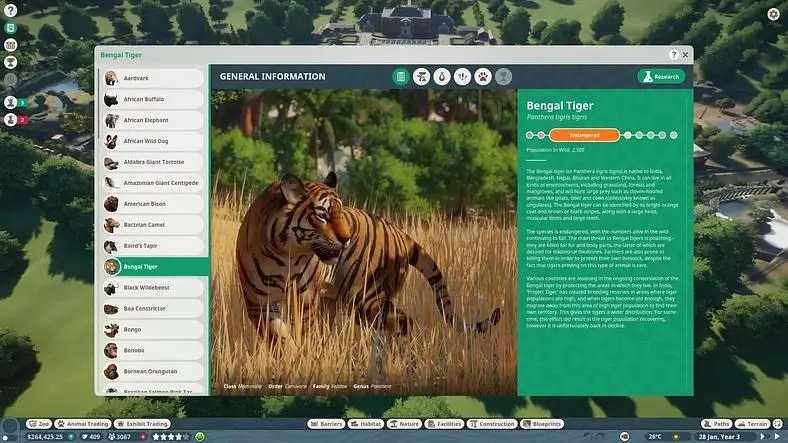Image resolution: width=788 pixels, height=443 pixels.
Task: Open the Nature build menu
Action: tap(405, 424)
